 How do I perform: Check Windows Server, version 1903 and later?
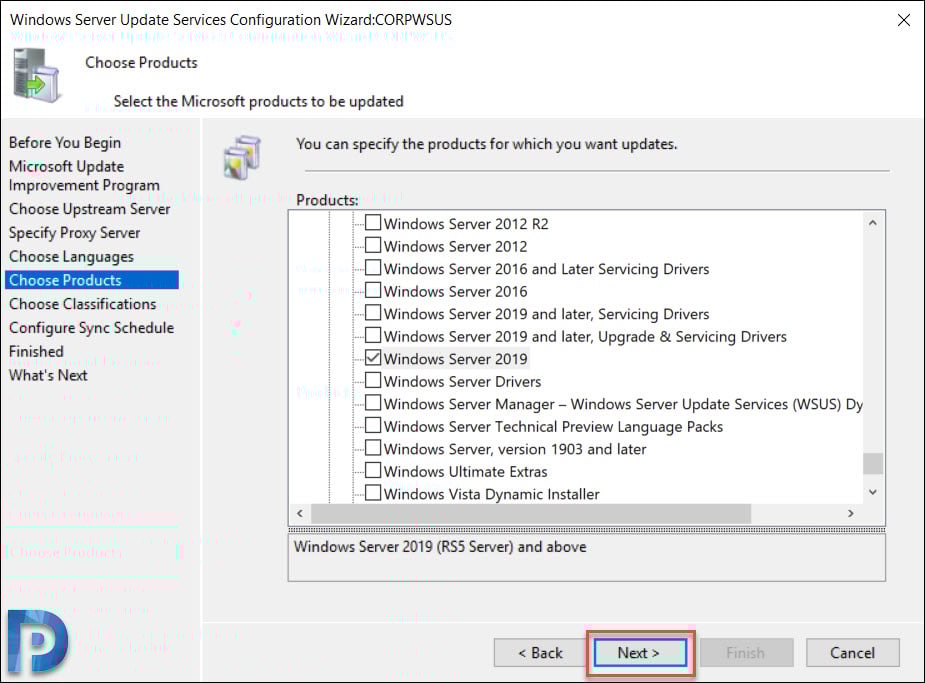372,448
